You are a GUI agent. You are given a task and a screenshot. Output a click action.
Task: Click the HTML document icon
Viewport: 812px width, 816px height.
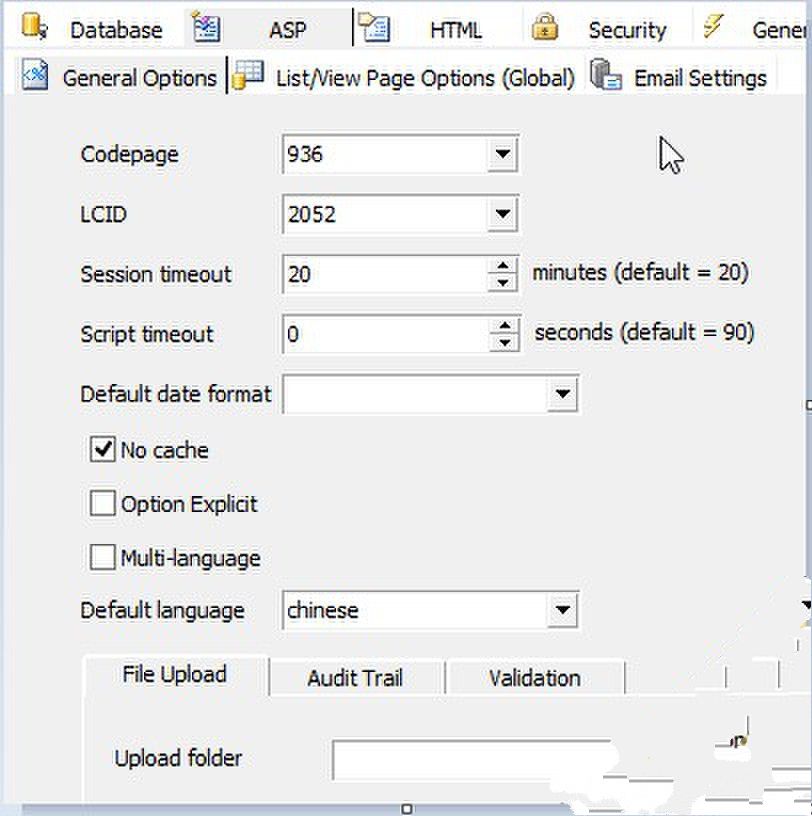[x=374, y=28]
